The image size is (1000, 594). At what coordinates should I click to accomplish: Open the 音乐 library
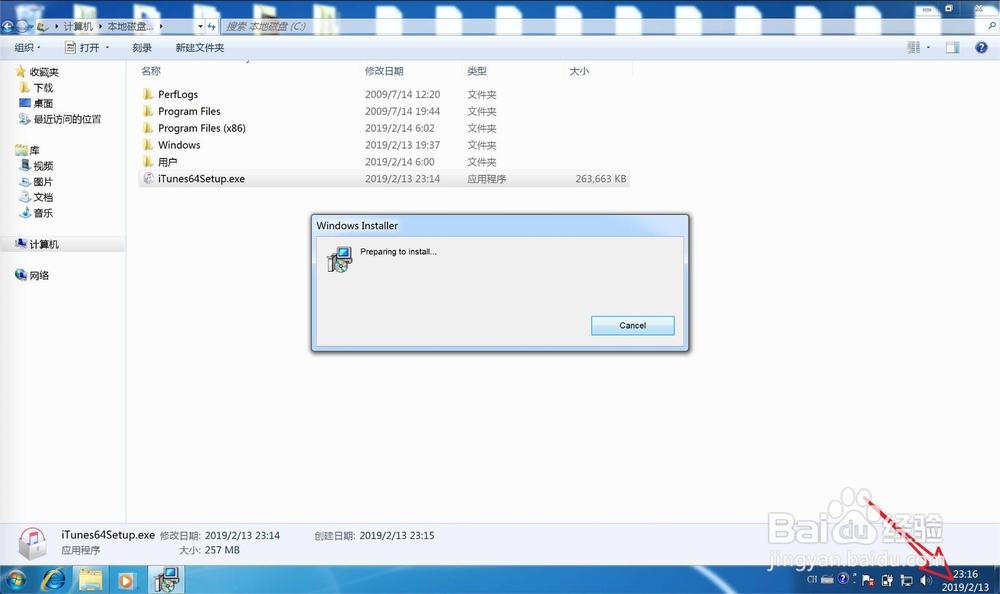43,213
